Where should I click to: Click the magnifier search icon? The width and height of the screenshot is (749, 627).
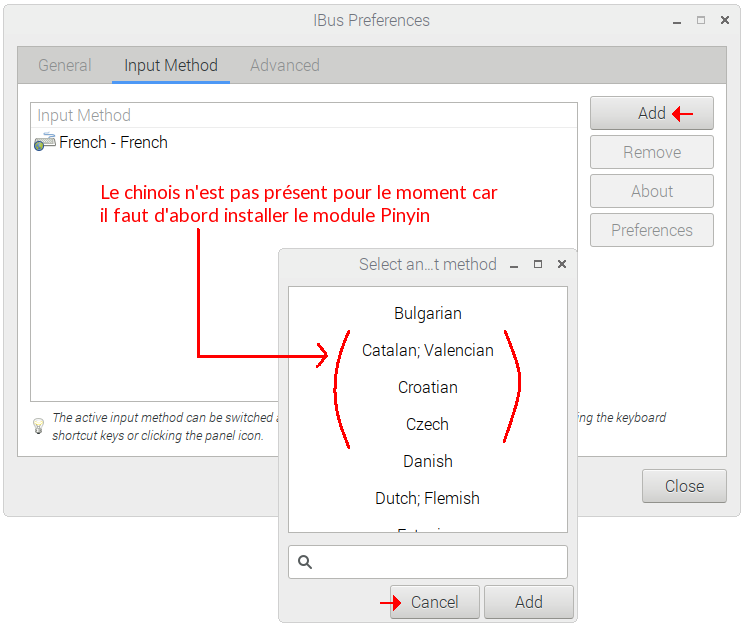coord(305,562)
